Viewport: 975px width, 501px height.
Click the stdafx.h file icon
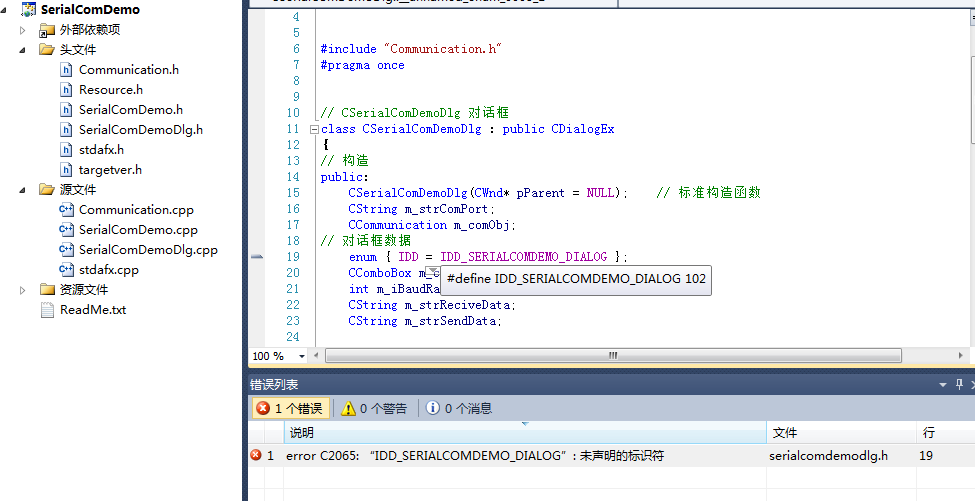pos(66,150)
